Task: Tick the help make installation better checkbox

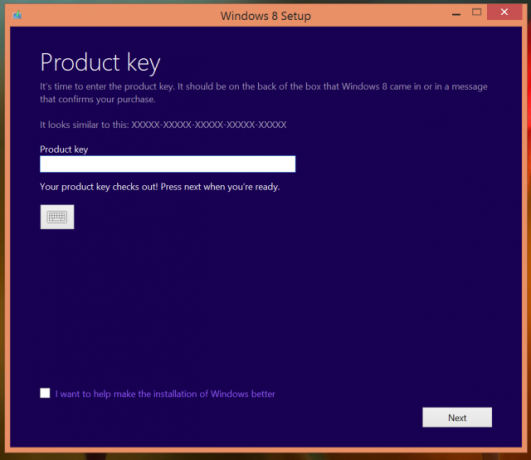Action: click(45, 393)
